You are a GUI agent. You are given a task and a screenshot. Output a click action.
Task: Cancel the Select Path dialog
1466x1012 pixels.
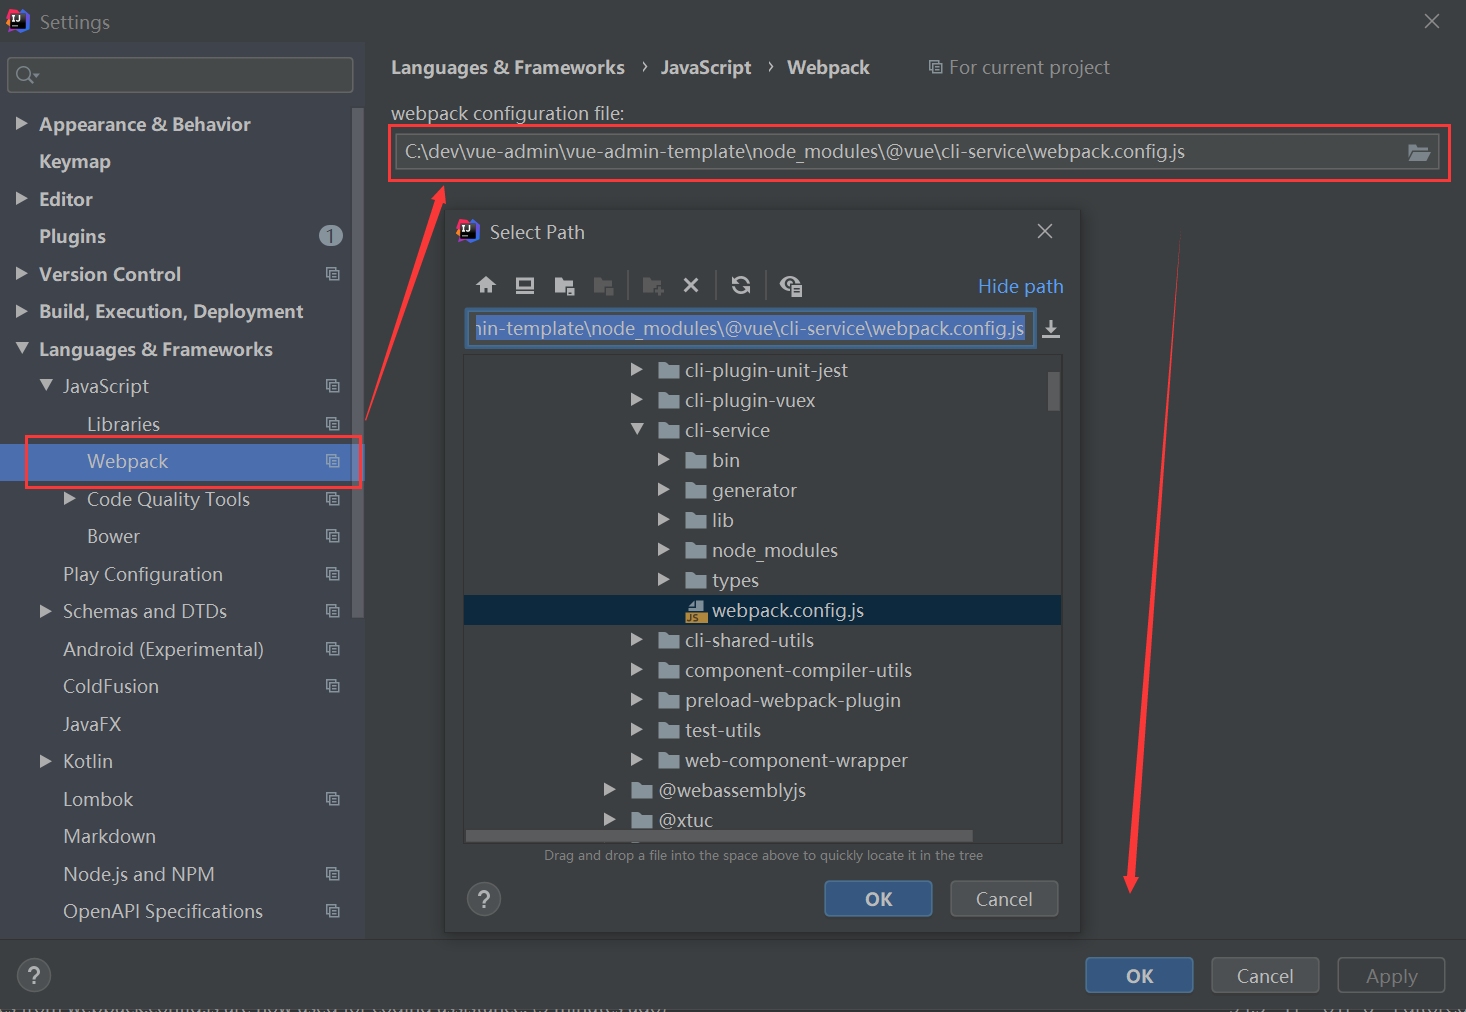pos(1004,899)
